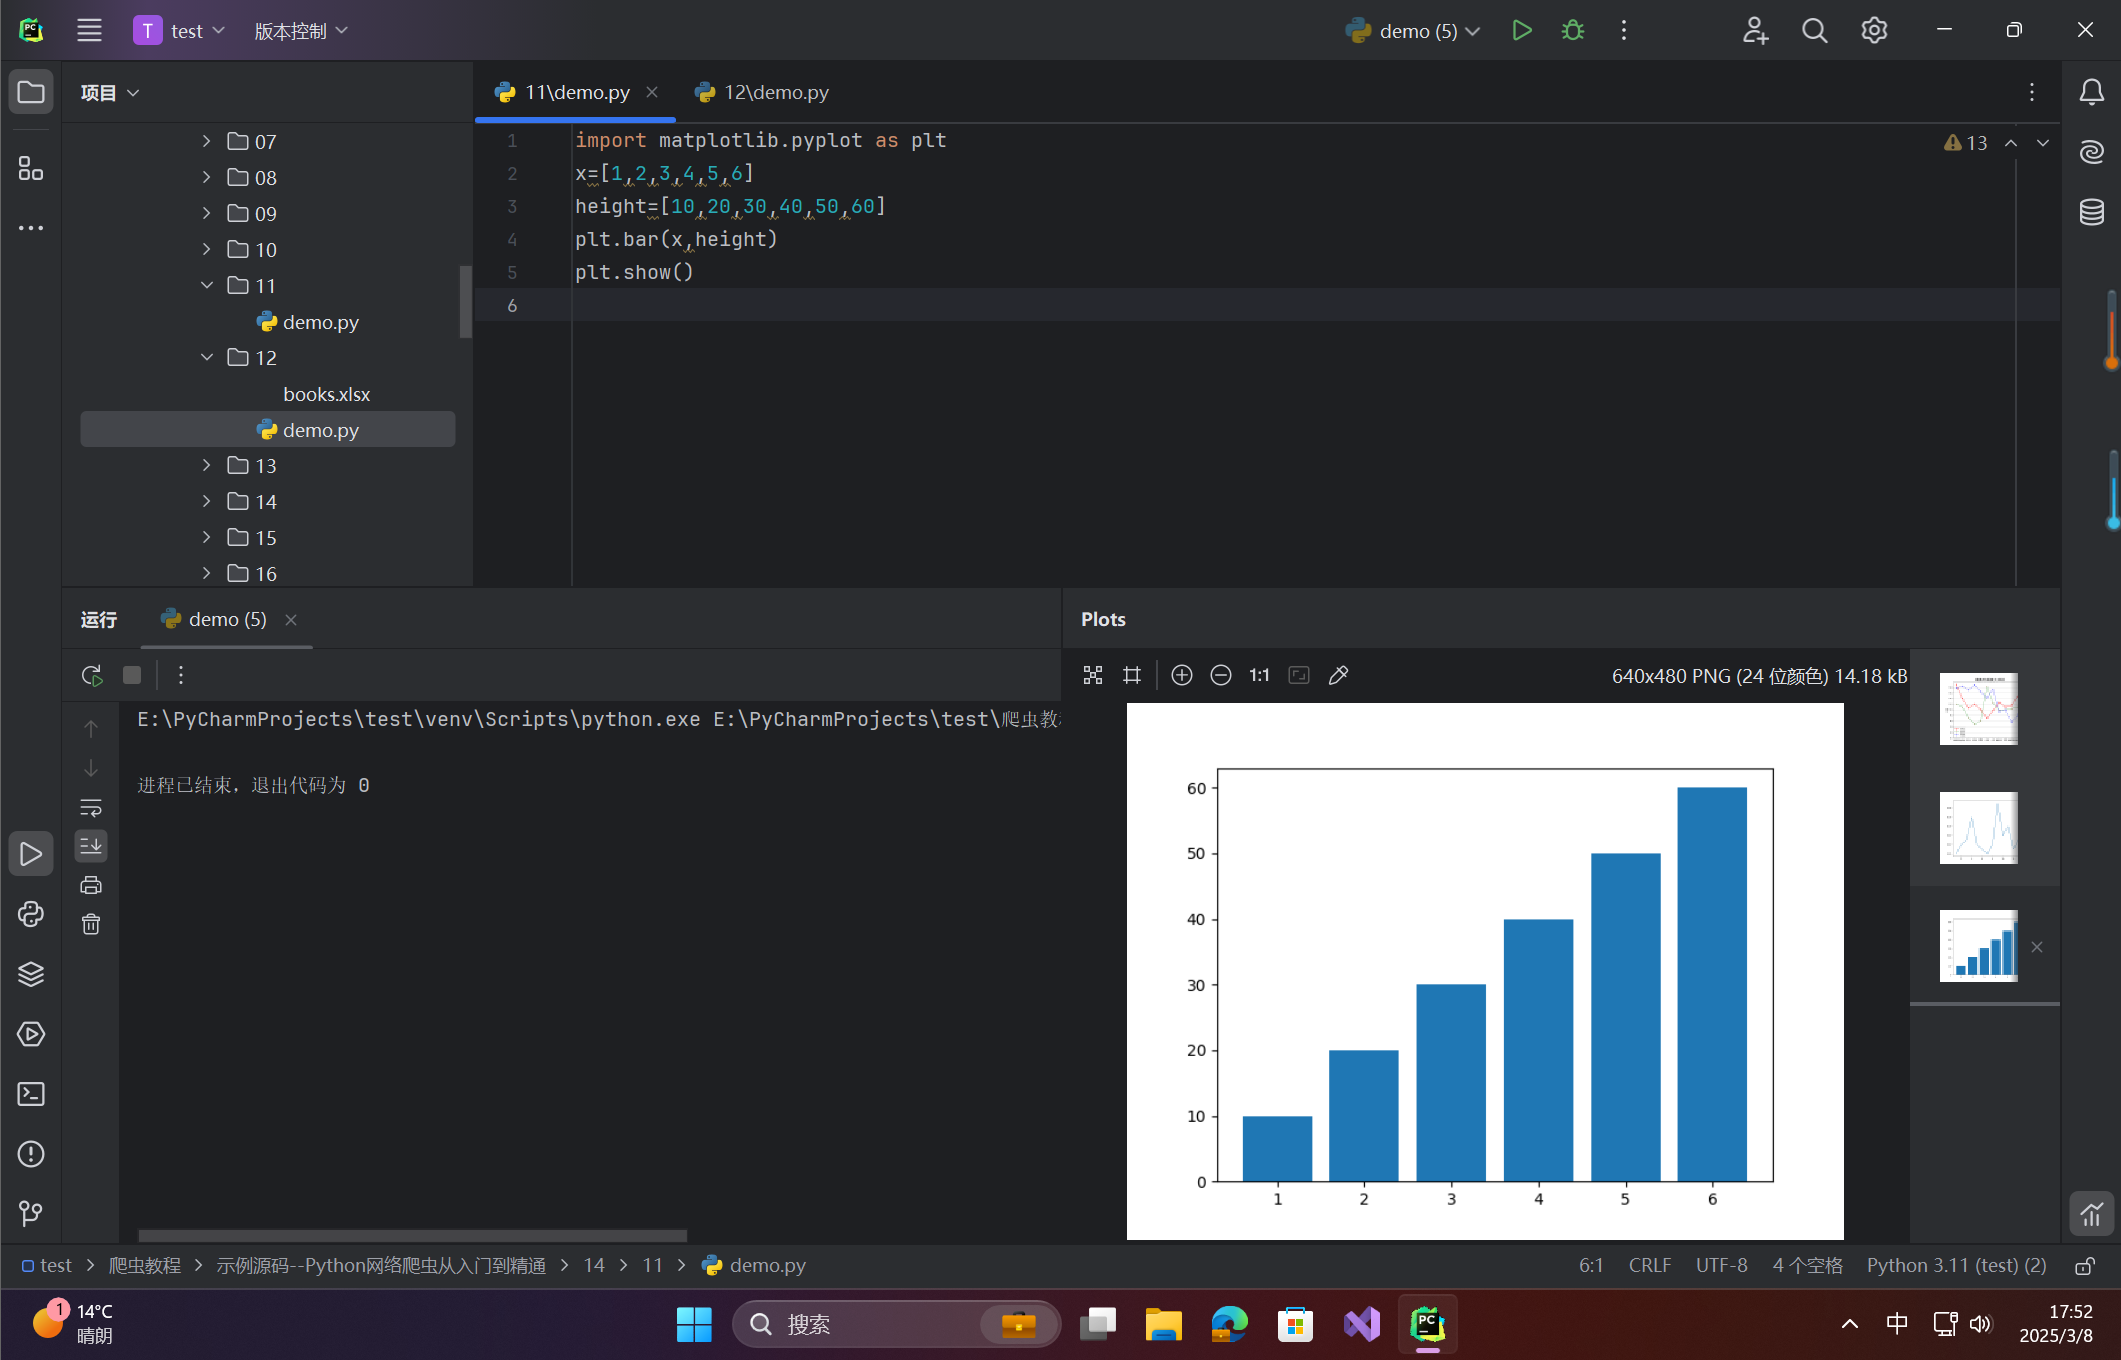The image size is (2121, 1360).
Task: Open the Python Console tool window
Action: pos(31,914)
